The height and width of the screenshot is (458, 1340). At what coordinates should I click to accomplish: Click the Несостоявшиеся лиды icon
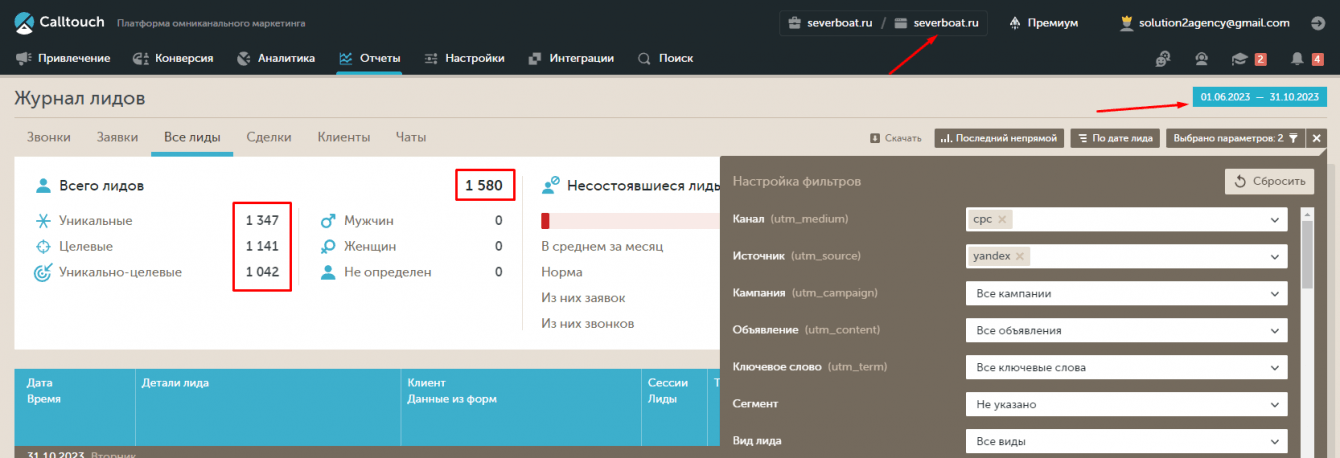550,185
